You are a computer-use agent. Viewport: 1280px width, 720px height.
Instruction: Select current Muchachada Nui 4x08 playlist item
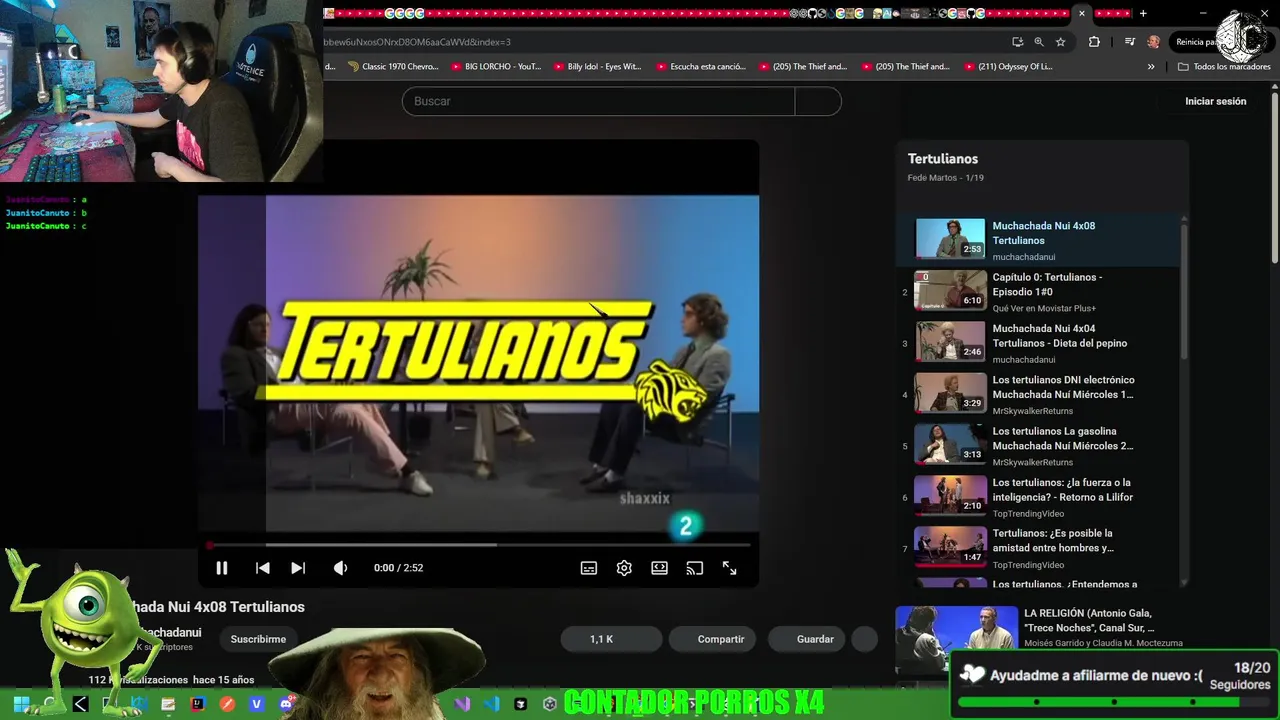pos(1040,240)
